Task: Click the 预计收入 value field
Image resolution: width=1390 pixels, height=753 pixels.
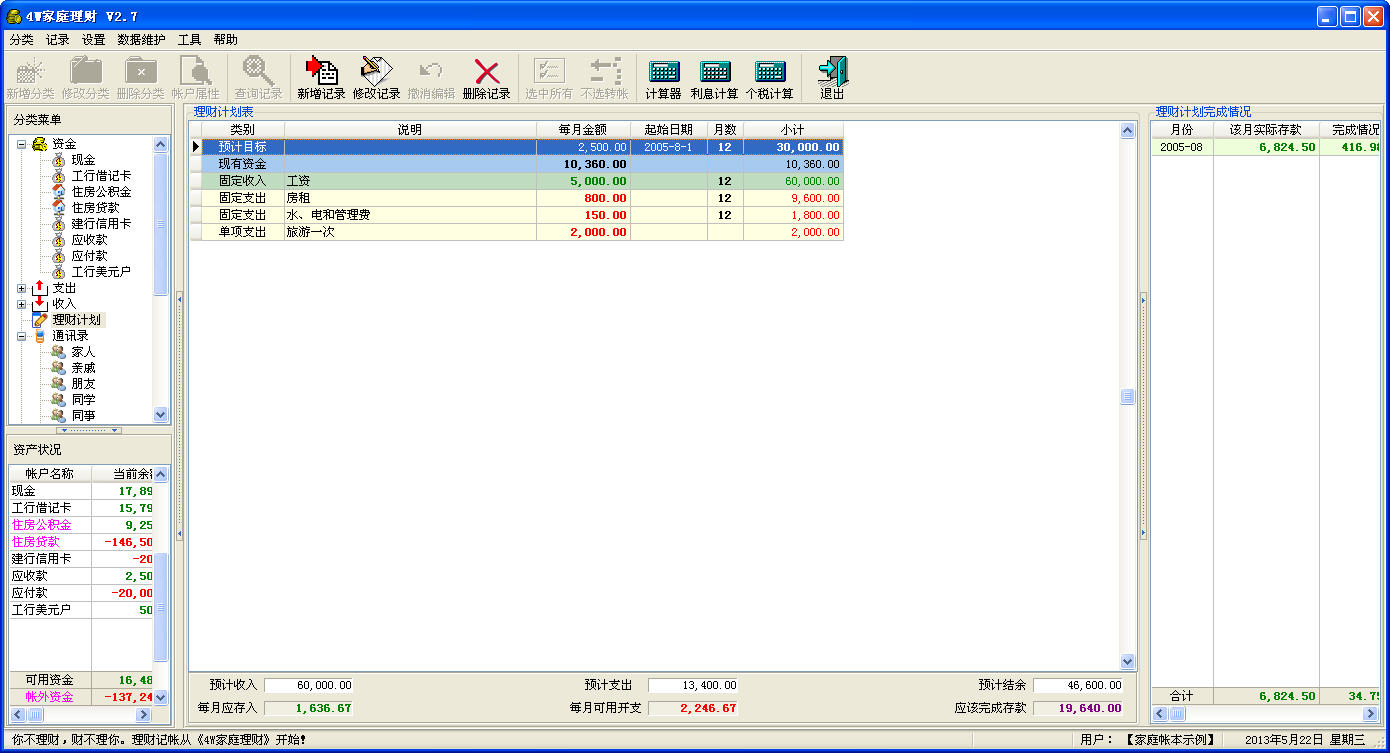Action: [x=309, y=685]
